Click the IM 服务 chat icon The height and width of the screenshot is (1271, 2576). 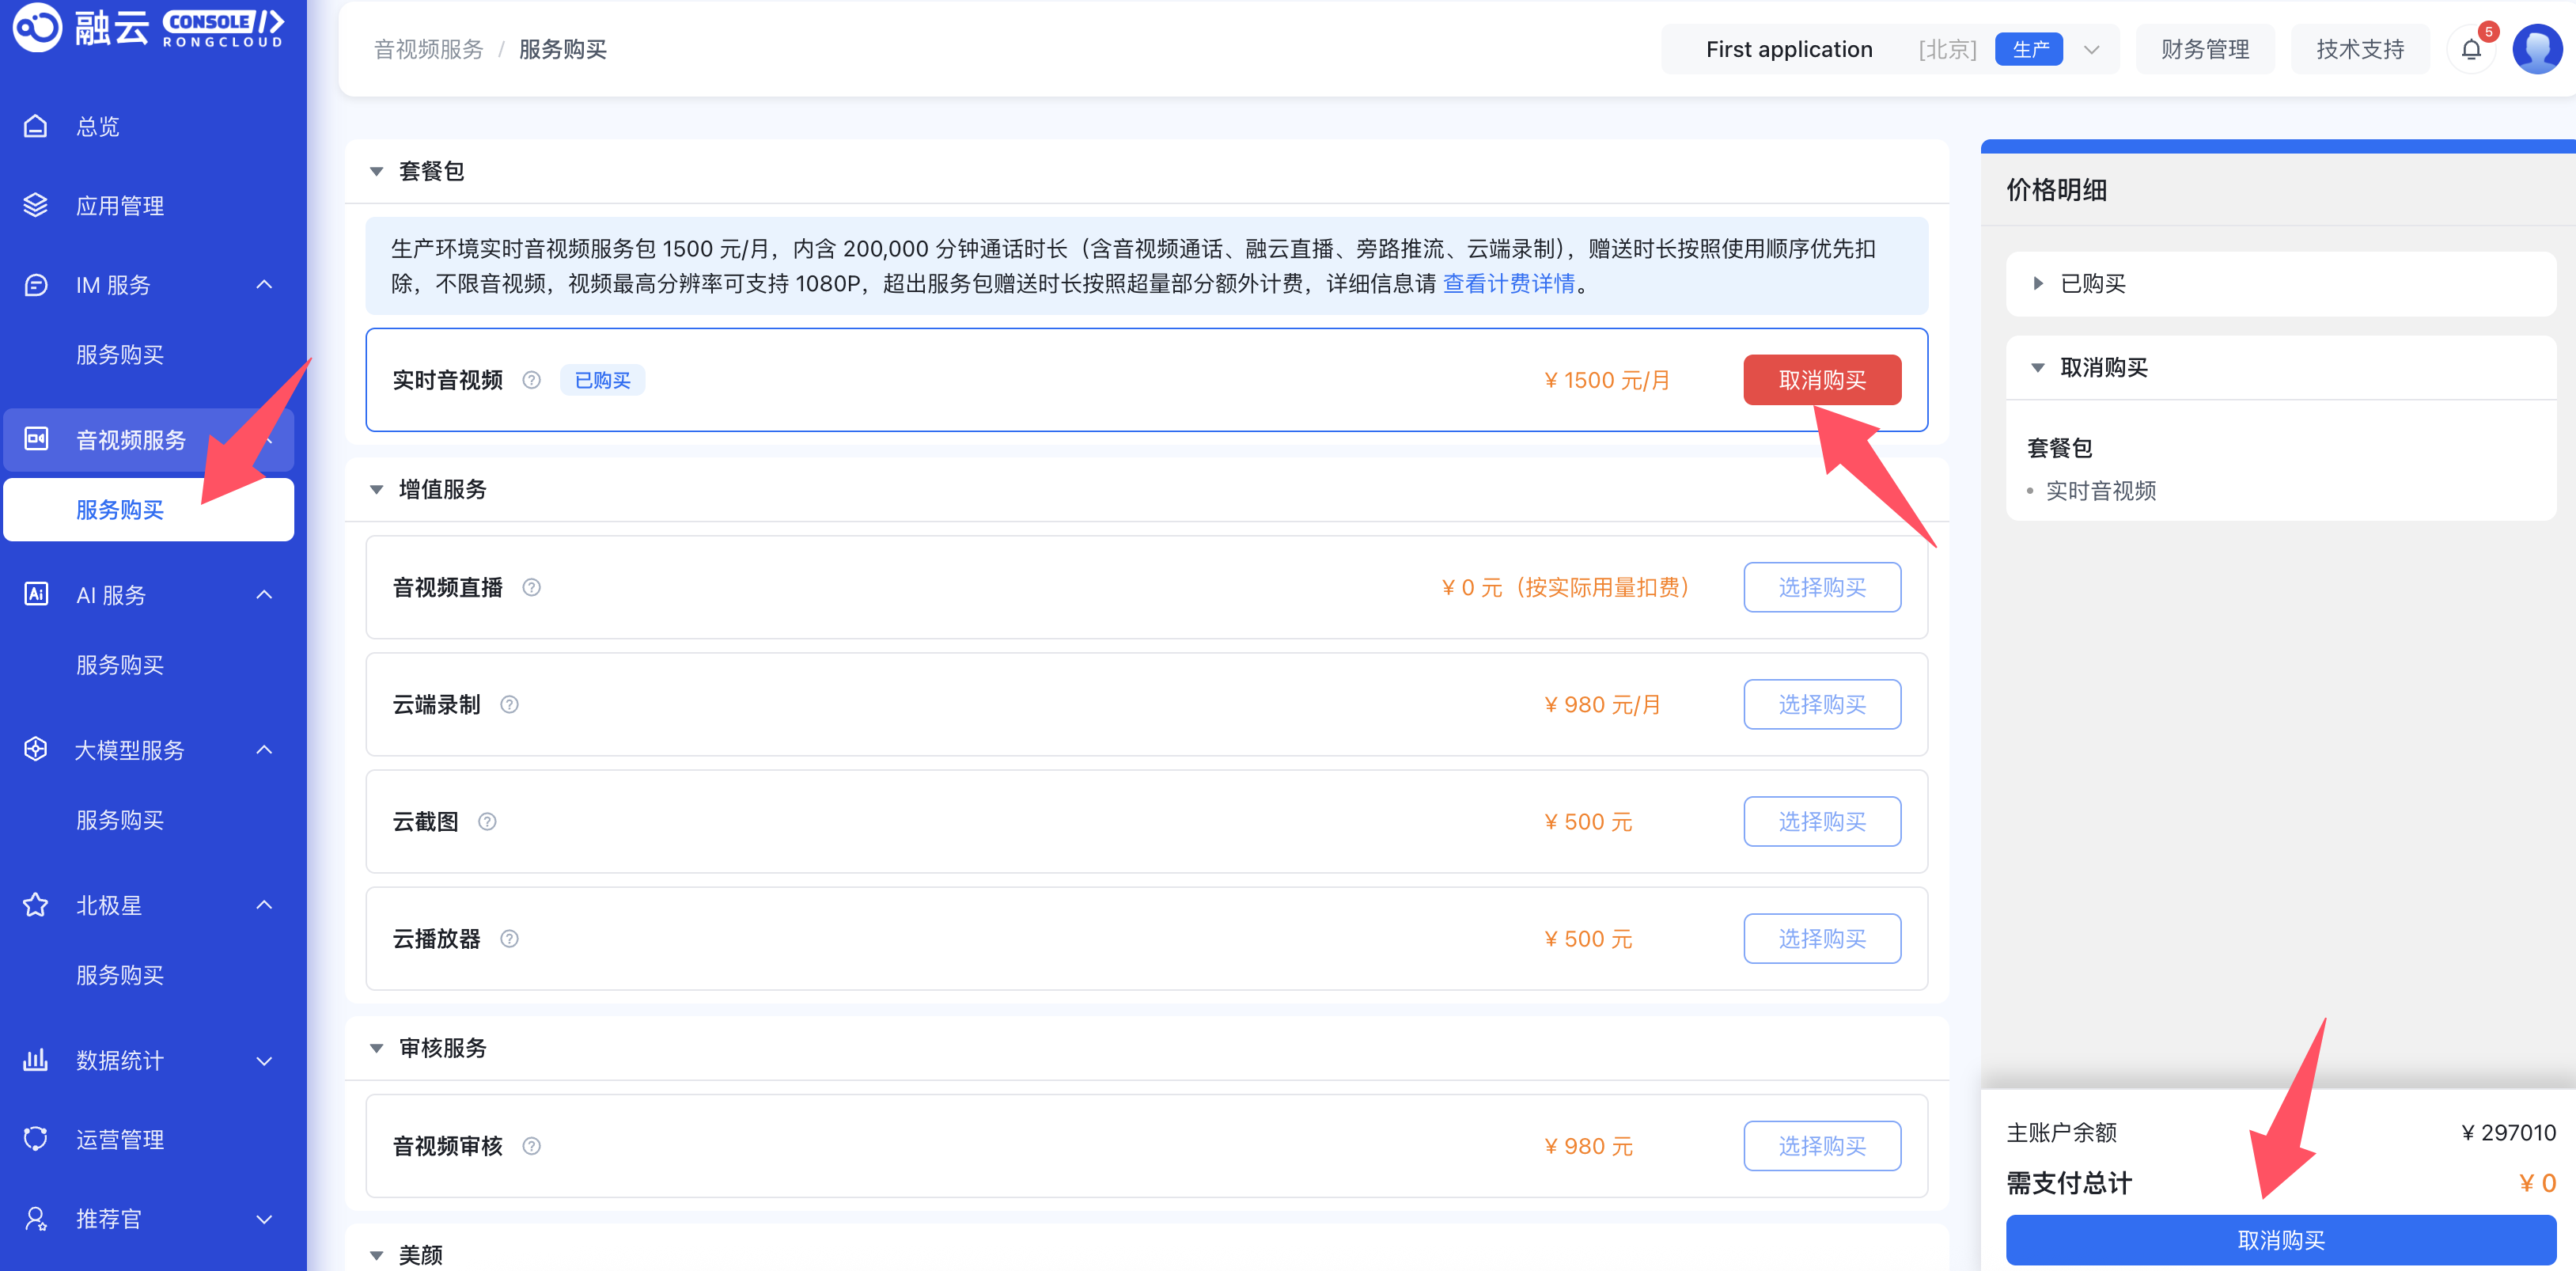point(36,285)
